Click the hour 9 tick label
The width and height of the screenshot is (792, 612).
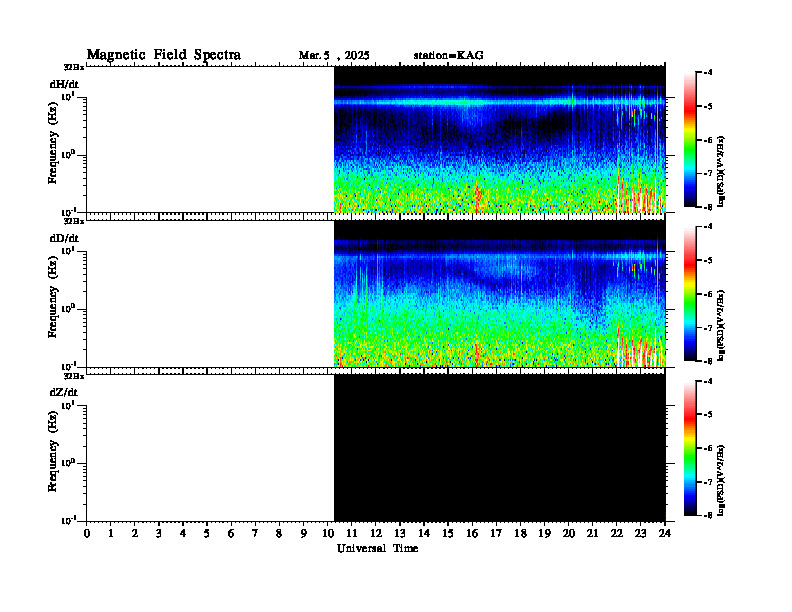tap(304, 534)
